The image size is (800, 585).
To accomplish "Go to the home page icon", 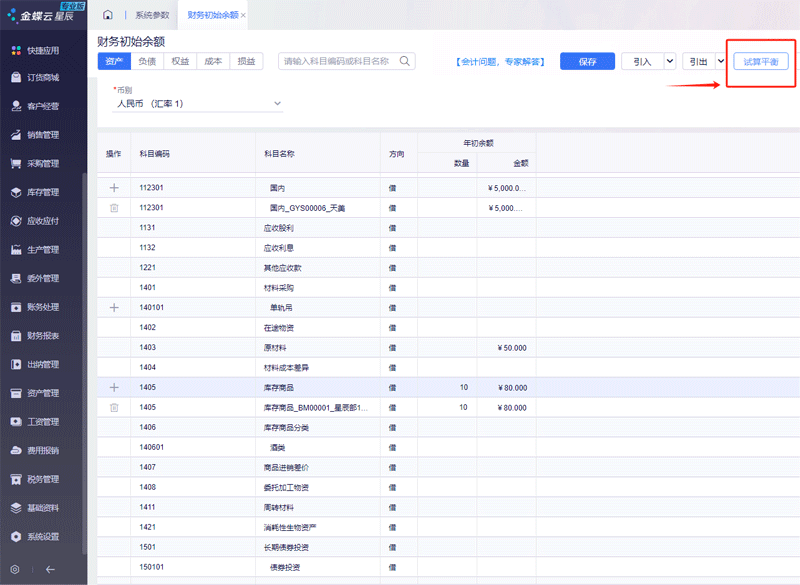I will [108, 15].
